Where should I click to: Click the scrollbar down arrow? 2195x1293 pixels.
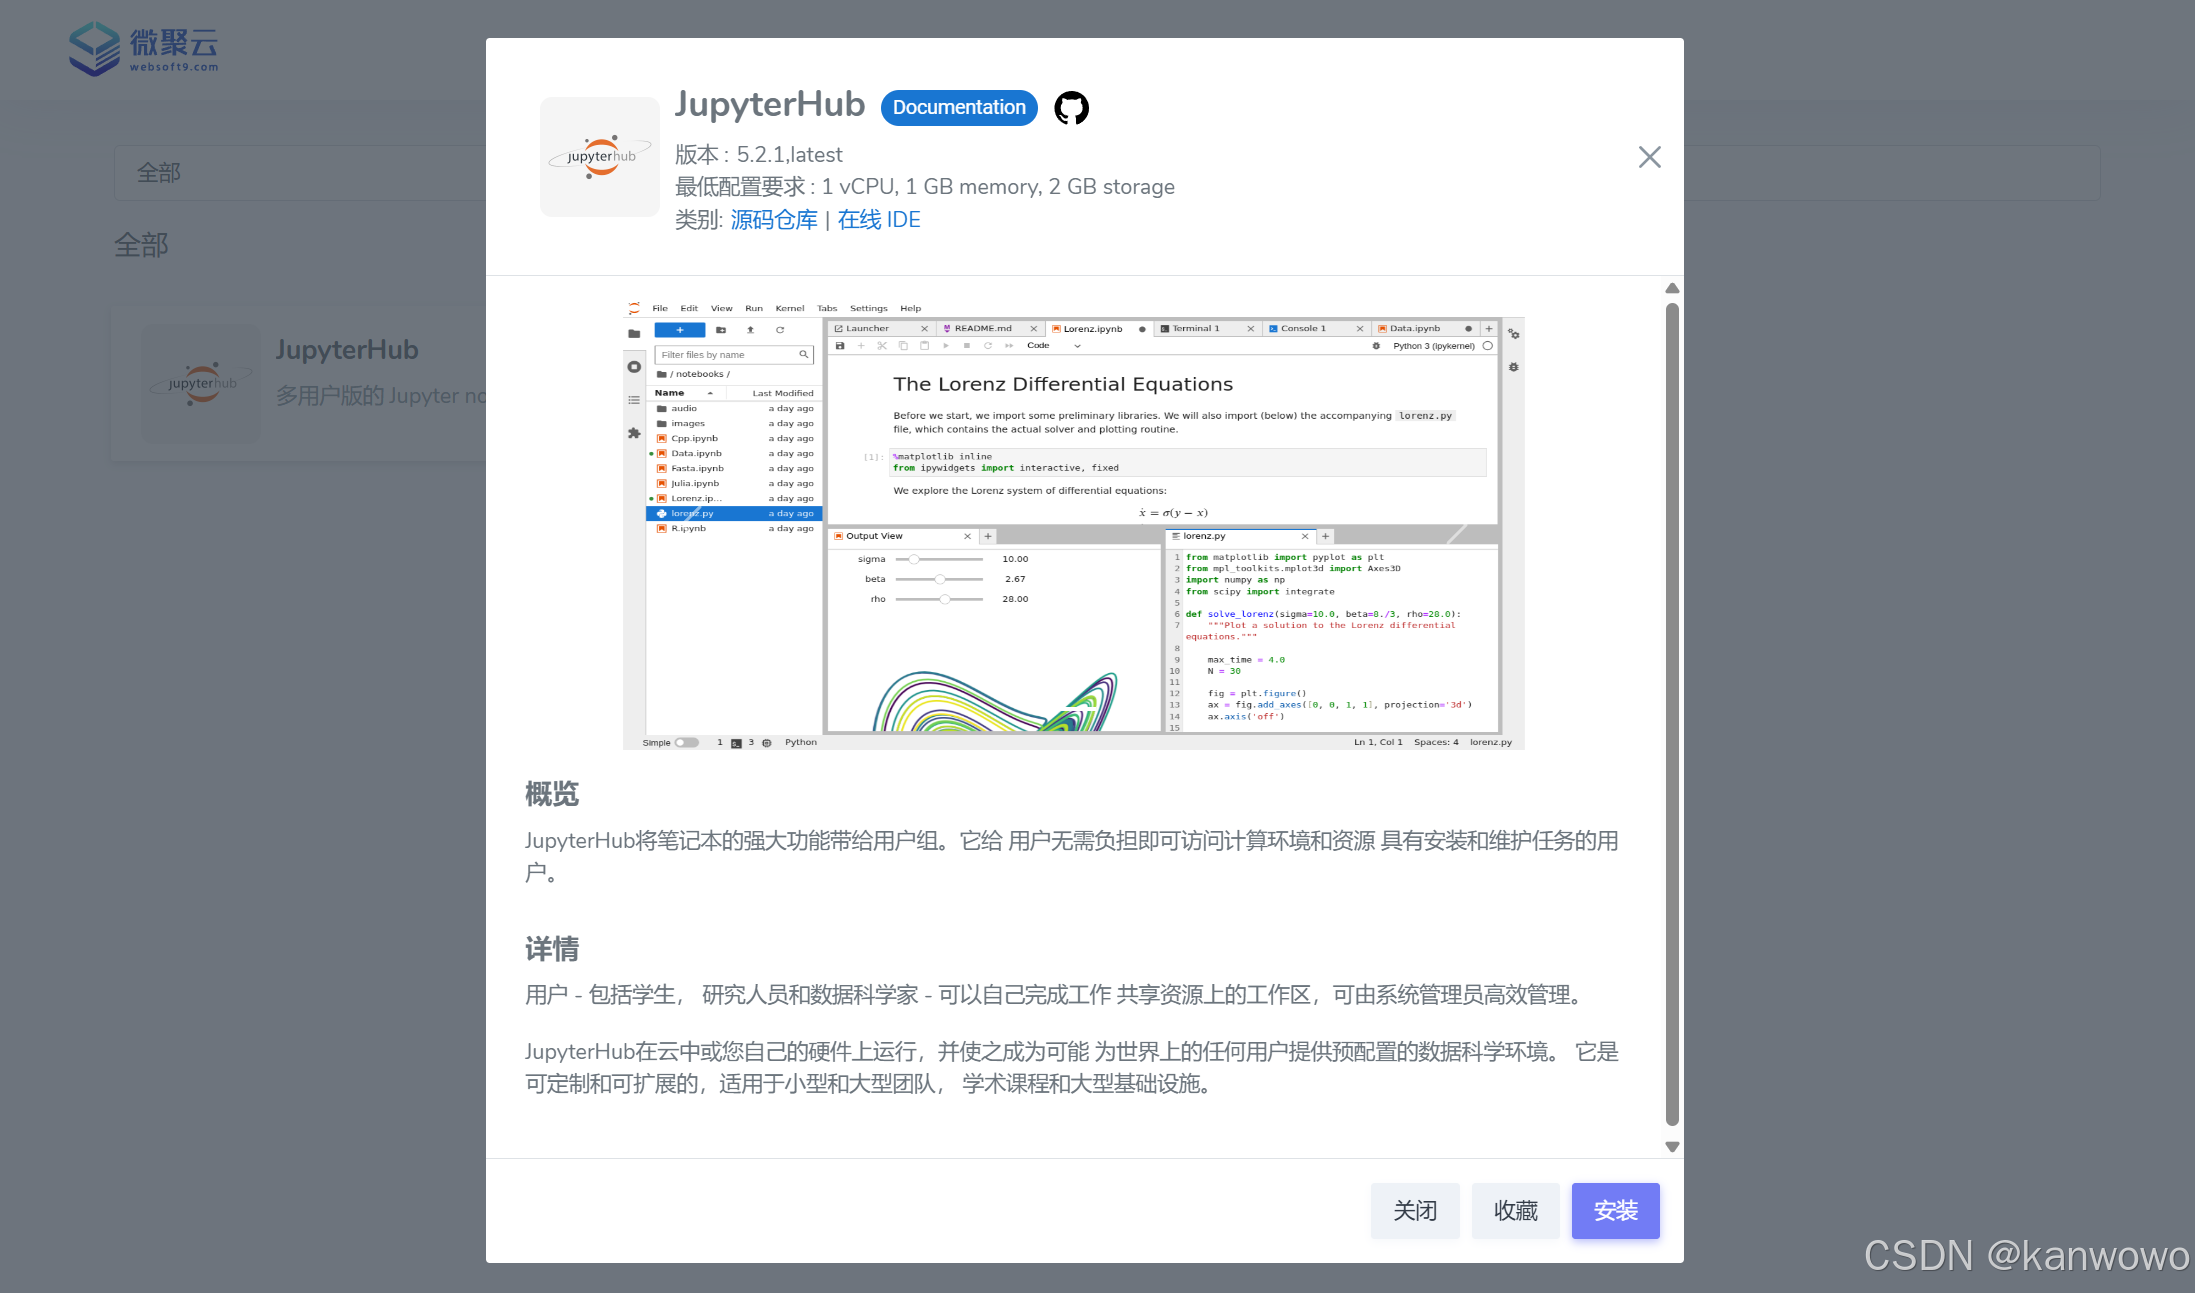coord(1672,1147)
